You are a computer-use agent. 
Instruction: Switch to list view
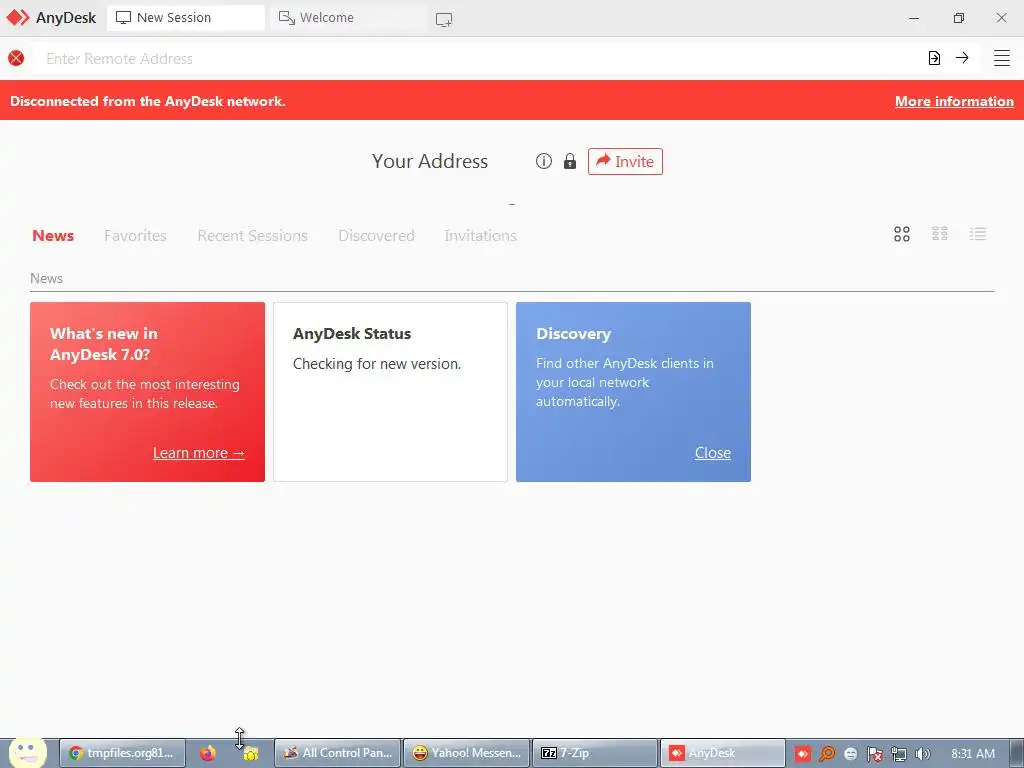tap(978, 234)
